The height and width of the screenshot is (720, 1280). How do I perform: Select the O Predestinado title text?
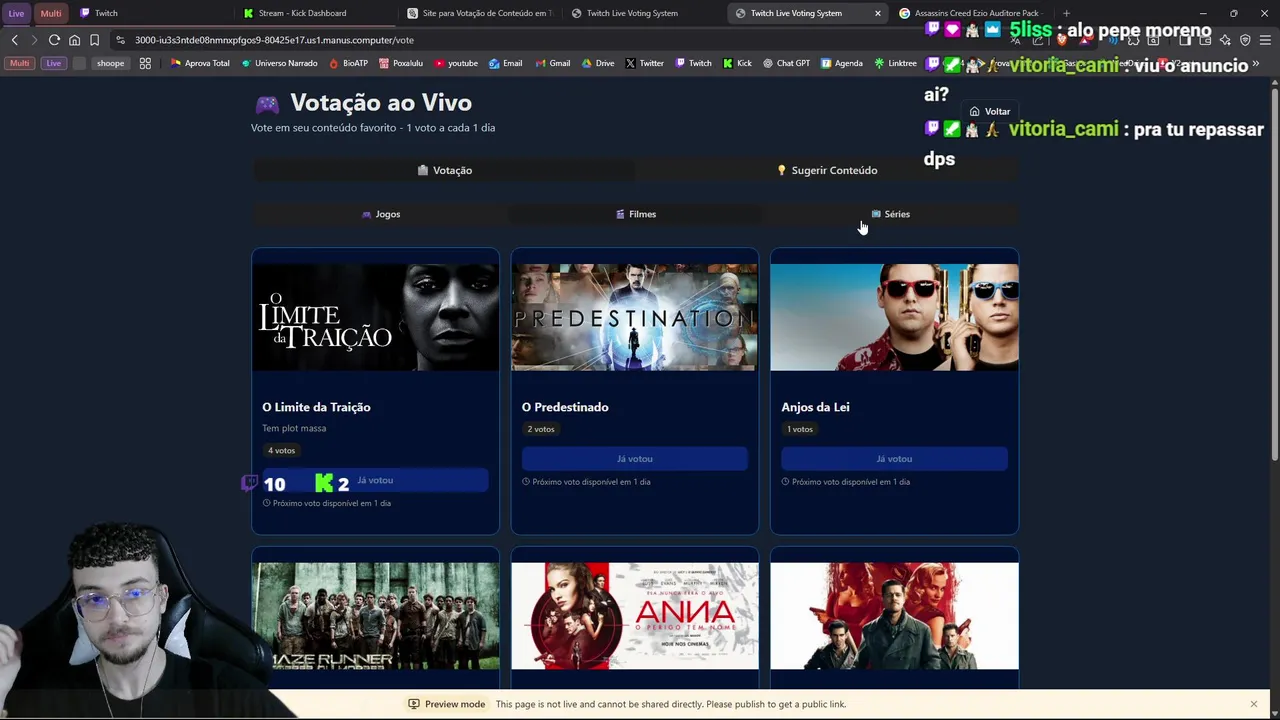click(x=565, y=407)
